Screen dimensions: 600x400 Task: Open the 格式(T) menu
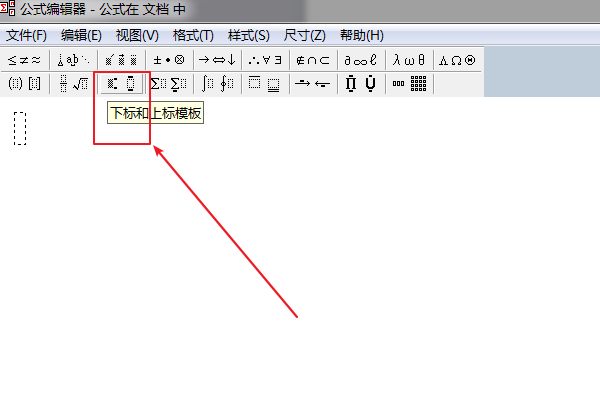tap(193, 36)
